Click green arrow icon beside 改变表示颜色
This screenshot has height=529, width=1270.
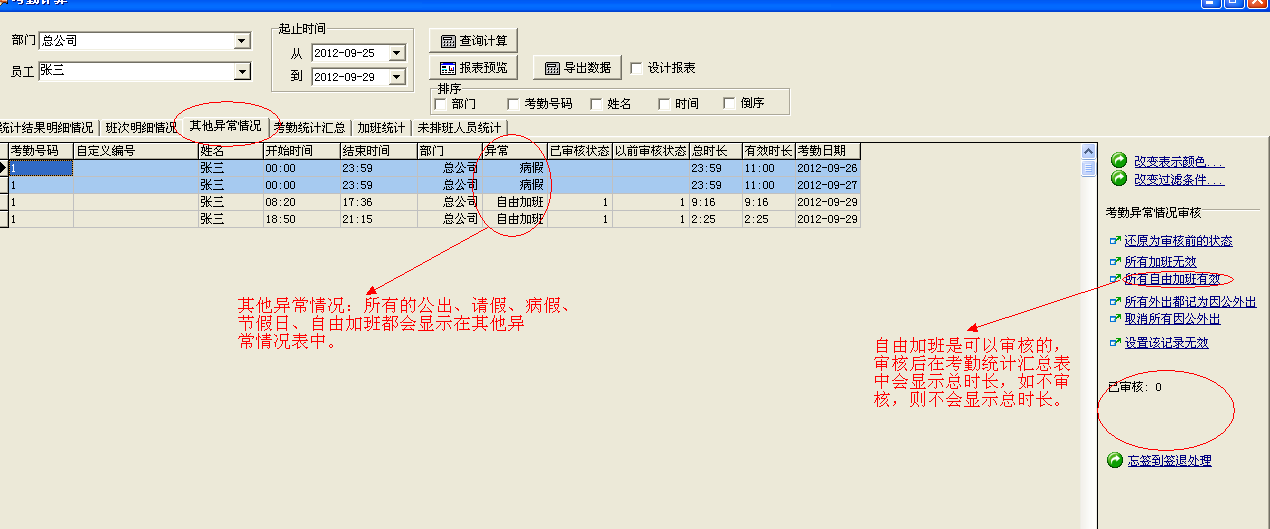tap(1118, 160)
